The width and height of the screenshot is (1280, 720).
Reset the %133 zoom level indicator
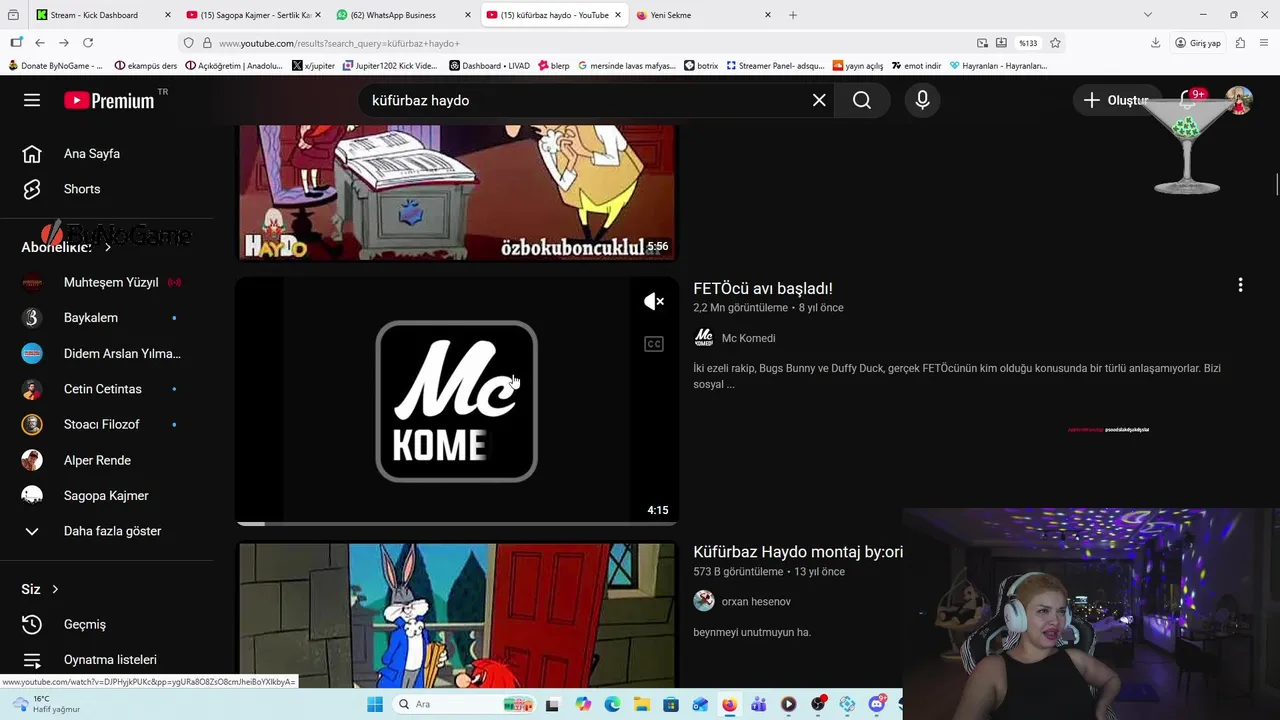[x=1028, y=43]
